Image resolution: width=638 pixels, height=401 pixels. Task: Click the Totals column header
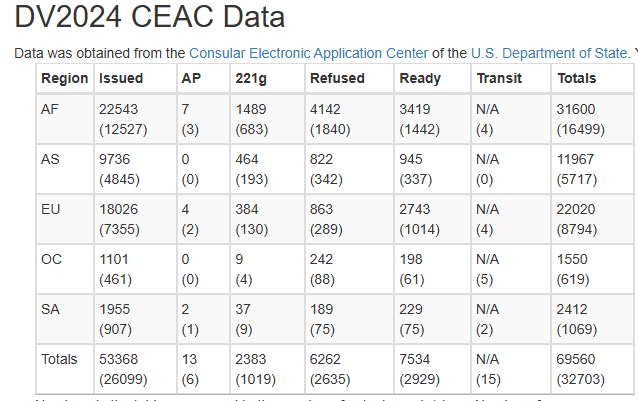[577, 78]
